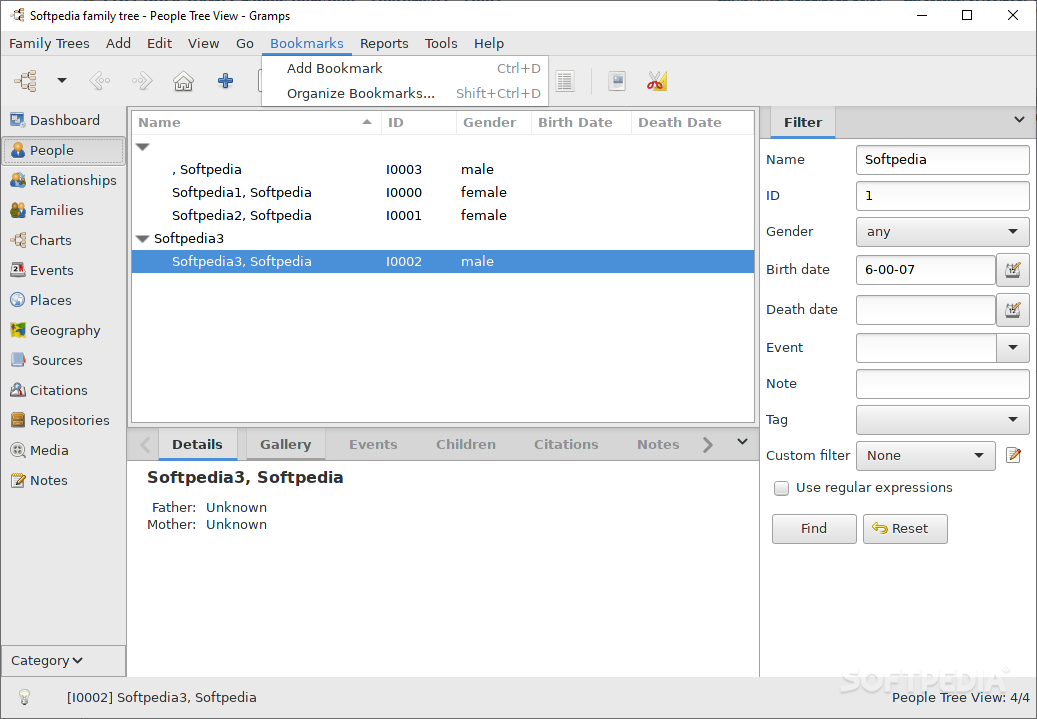This screenshot has height=719, width=1037.
Task: Show further bottom tabs with right chevron
Action: coord(708,444)
